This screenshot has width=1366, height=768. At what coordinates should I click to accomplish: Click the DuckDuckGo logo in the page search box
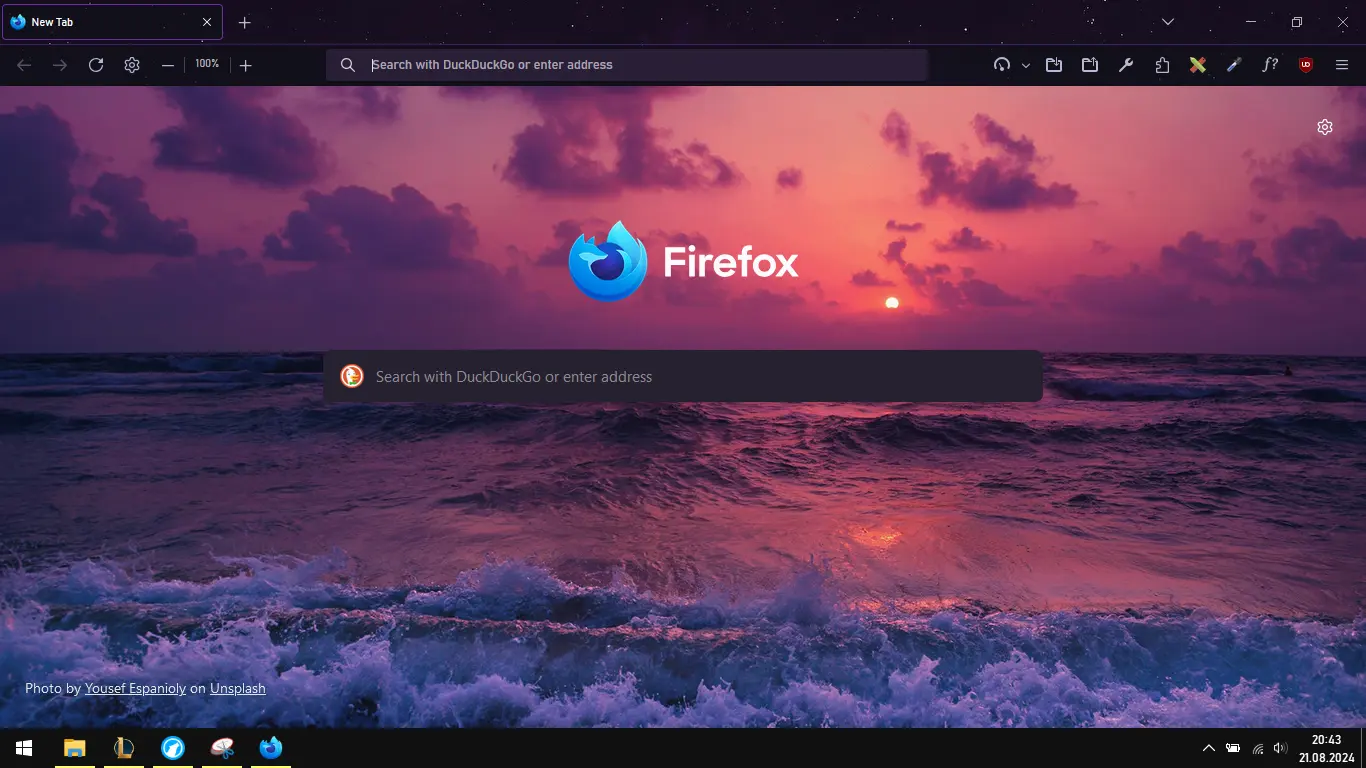pos(352,376)
